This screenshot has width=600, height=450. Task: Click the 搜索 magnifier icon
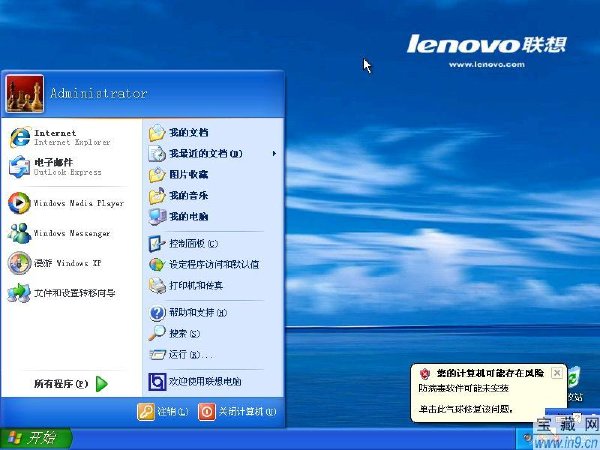tap(157, 333)
